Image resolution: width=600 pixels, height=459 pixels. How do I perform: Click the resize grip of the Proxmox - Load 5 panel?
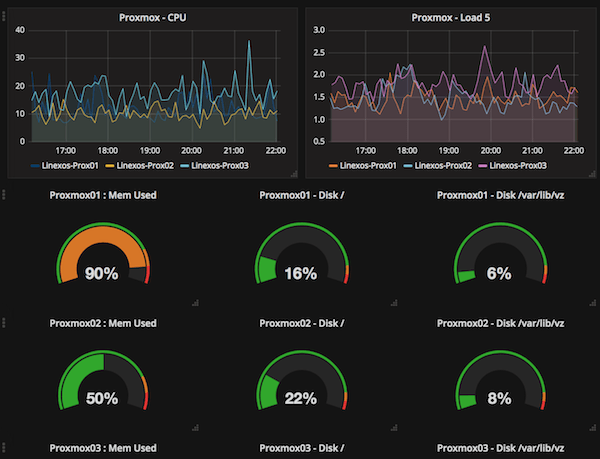click(x=592, y=174)
